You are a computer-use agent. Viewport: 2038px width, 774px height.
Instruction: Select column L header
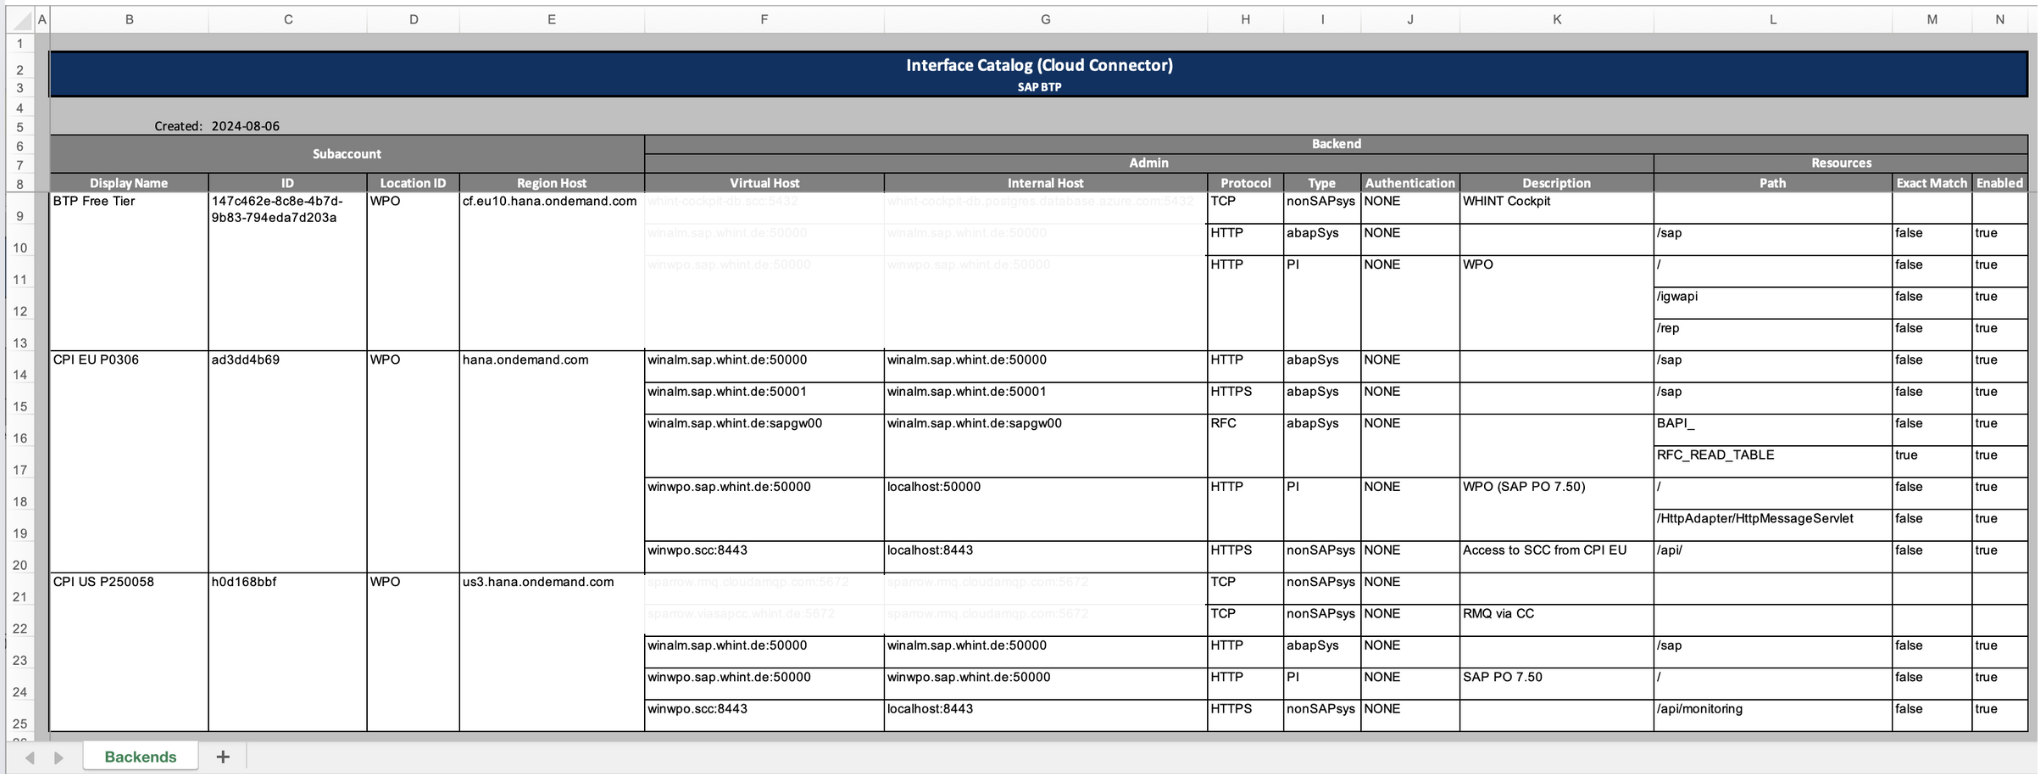pyautogui.click(x=1772, y=19)
